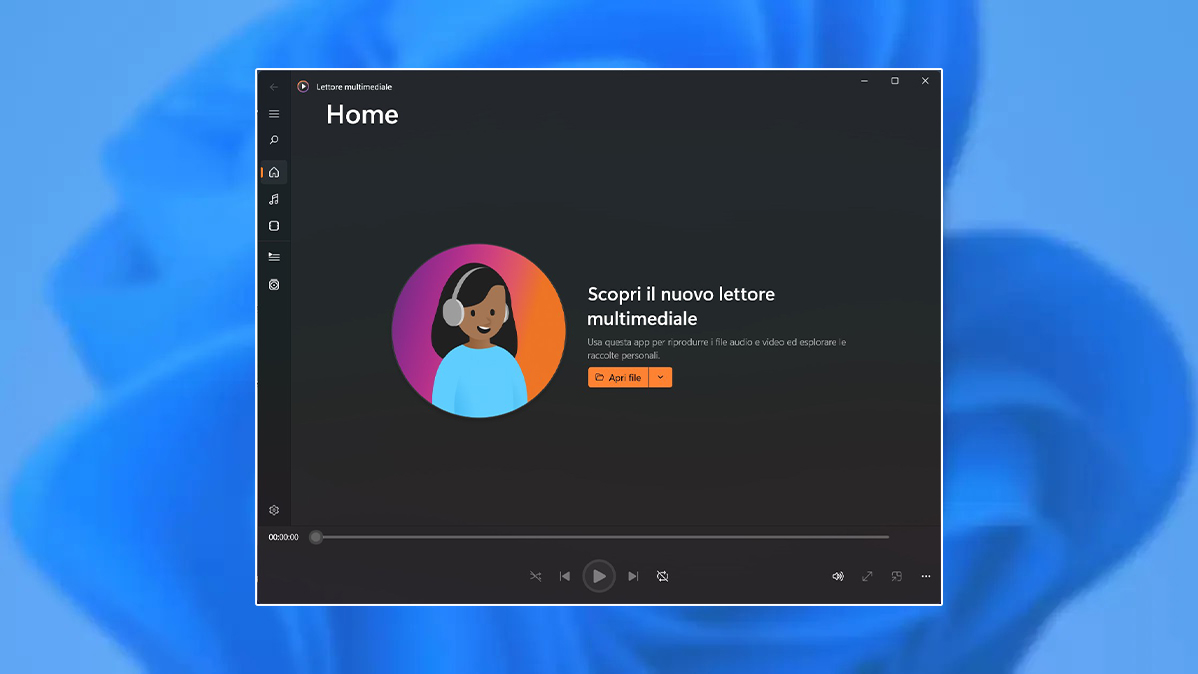Switch to mini player view
The width and height of the screenshot is (1198, 674).
(896, 576)
